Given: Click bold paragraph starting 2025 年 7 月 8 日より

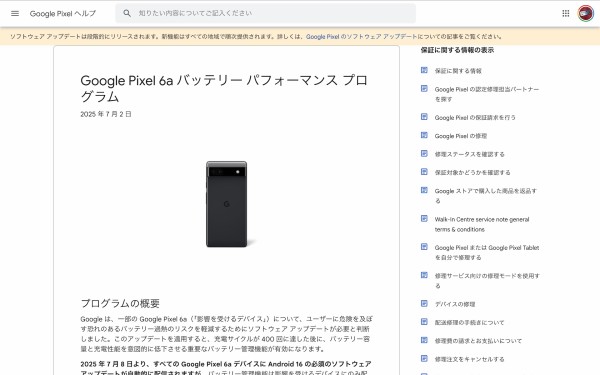Looking at the screenshot, I should tap(226, 368).
